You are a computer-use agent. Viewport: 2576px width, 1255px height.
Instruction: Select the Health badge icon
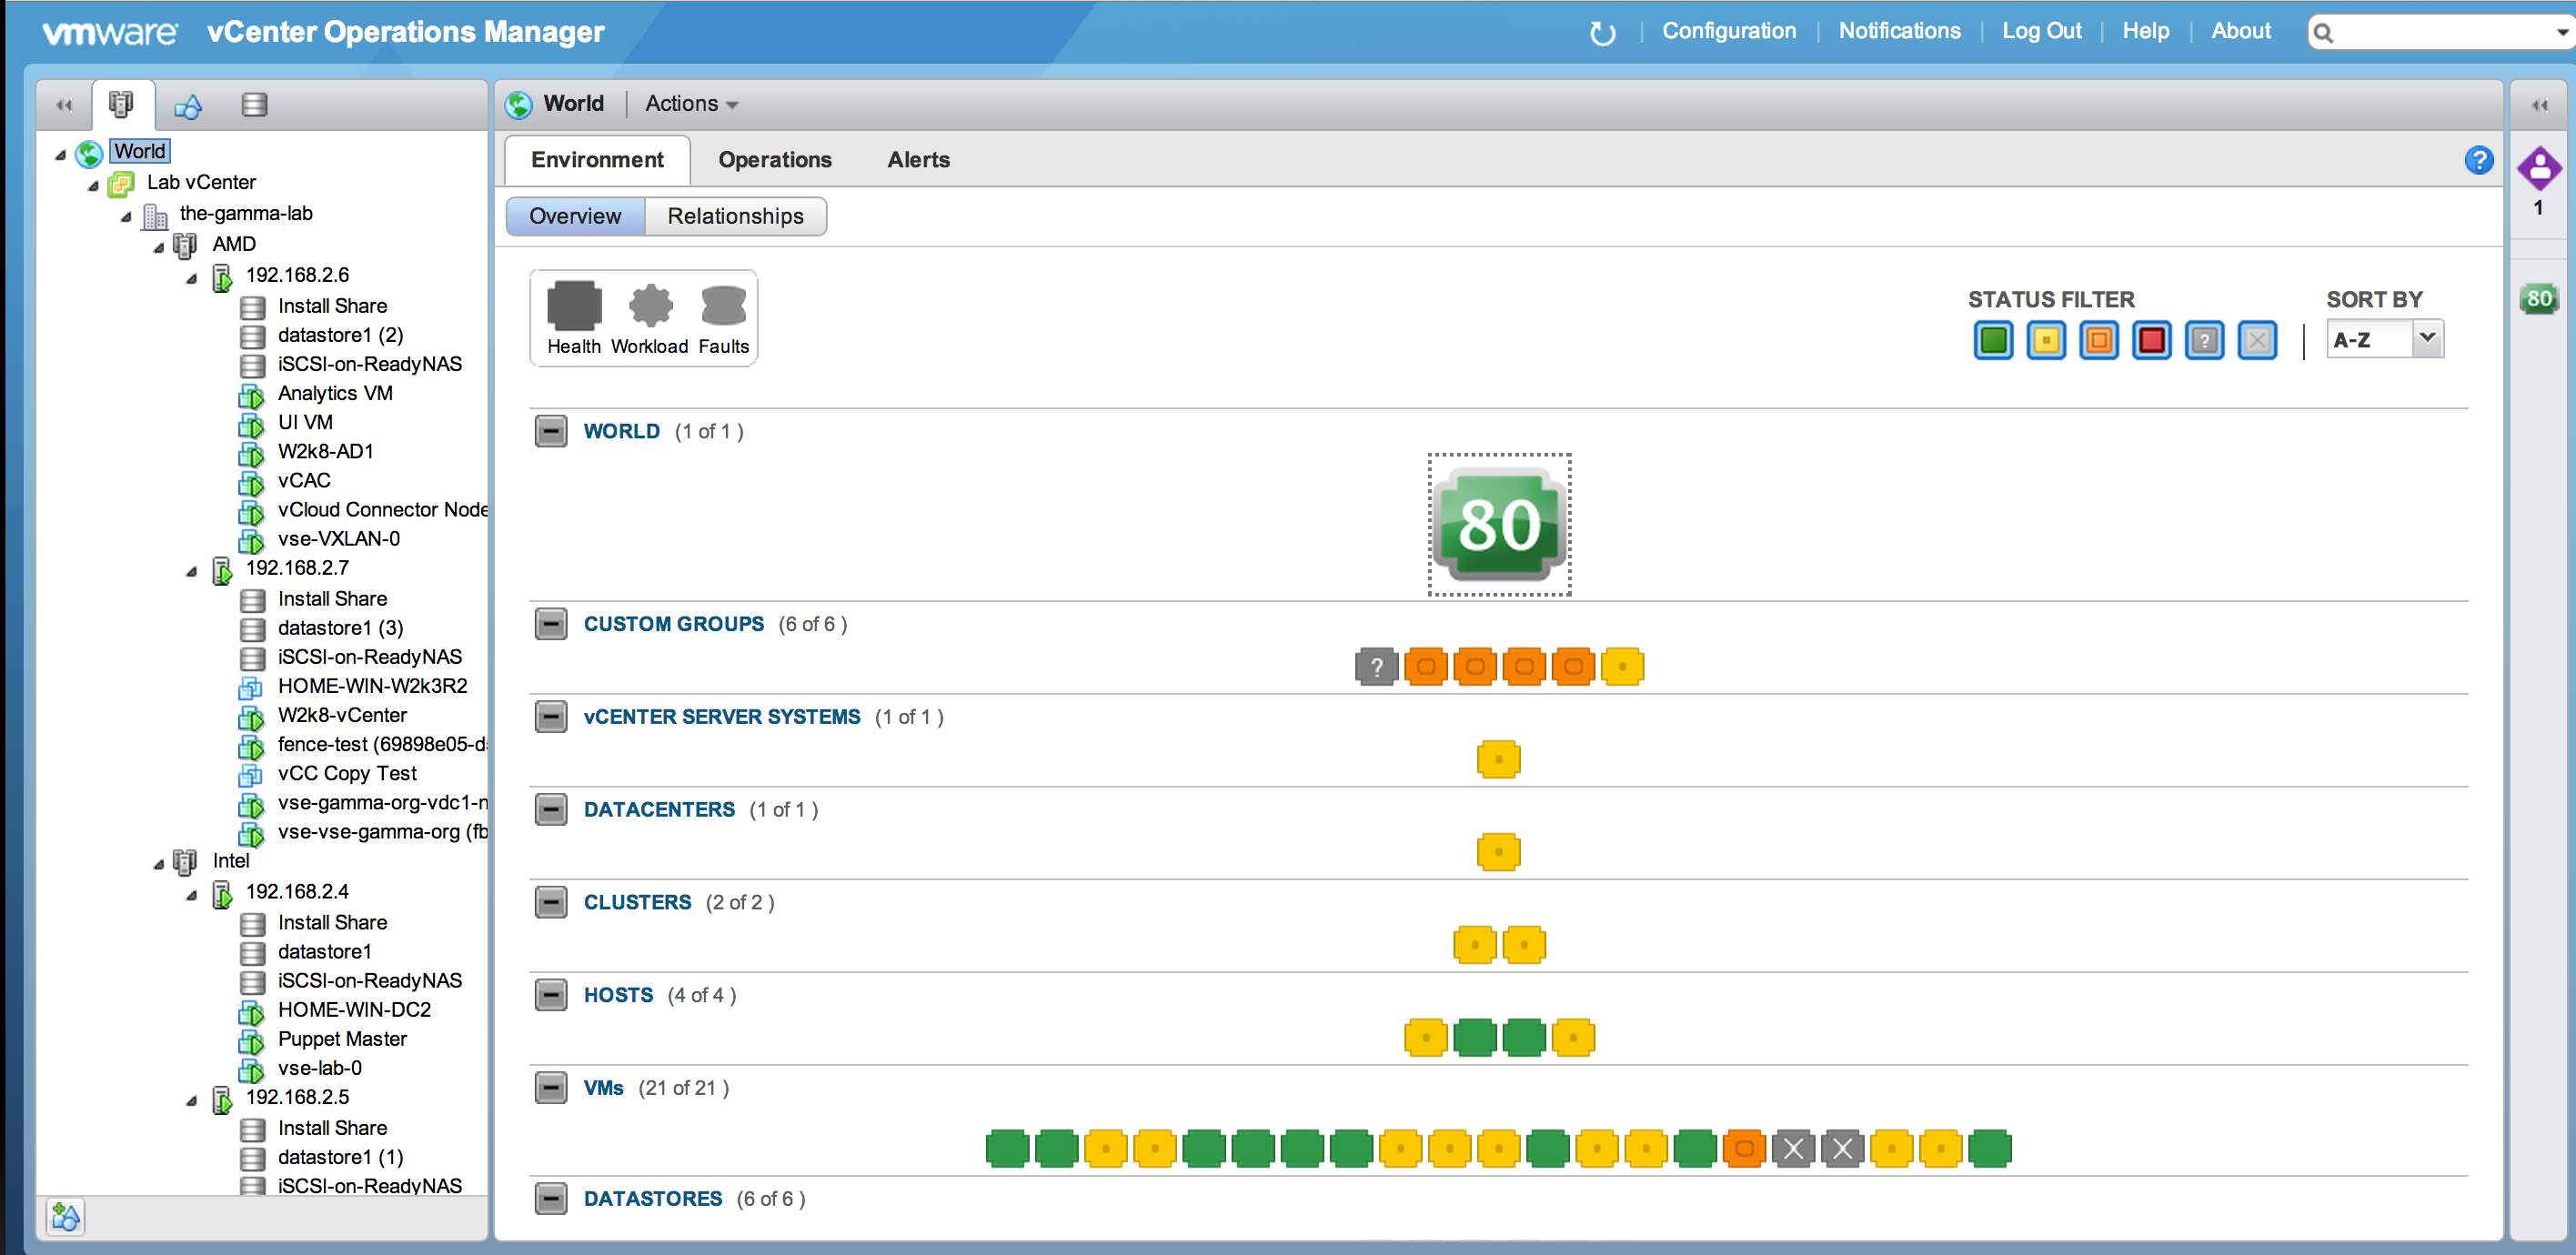[x=574, y=306]
